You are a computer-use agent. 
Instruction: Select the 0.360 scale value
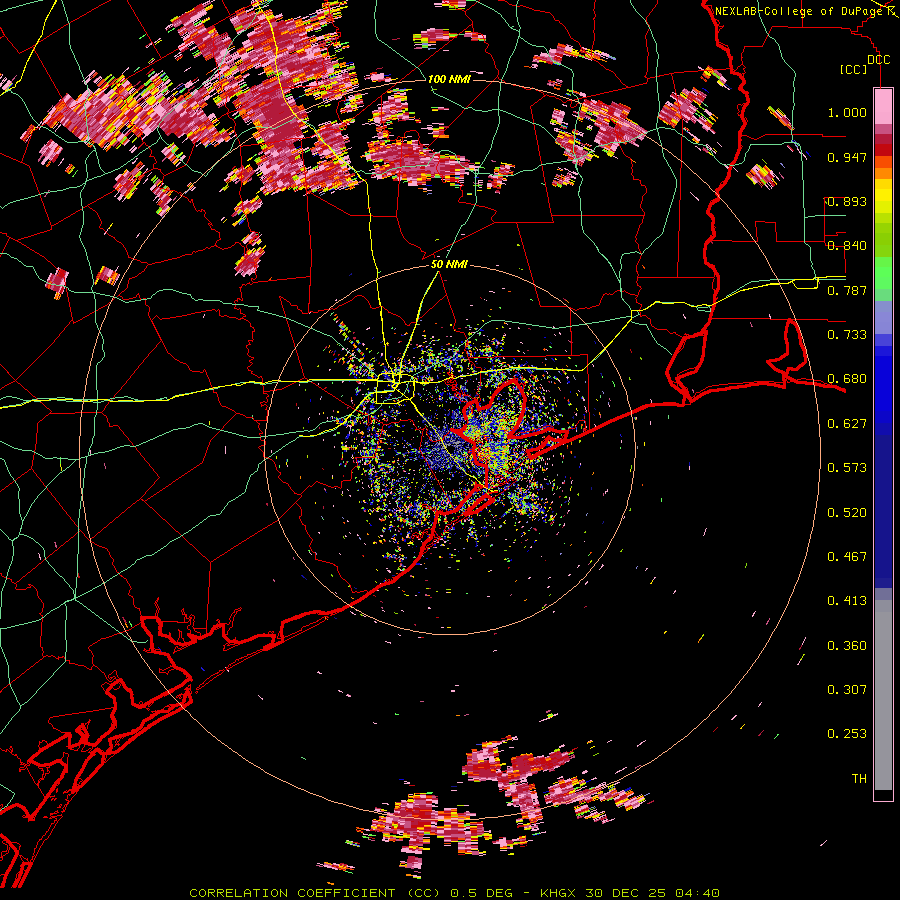[847, 646]
